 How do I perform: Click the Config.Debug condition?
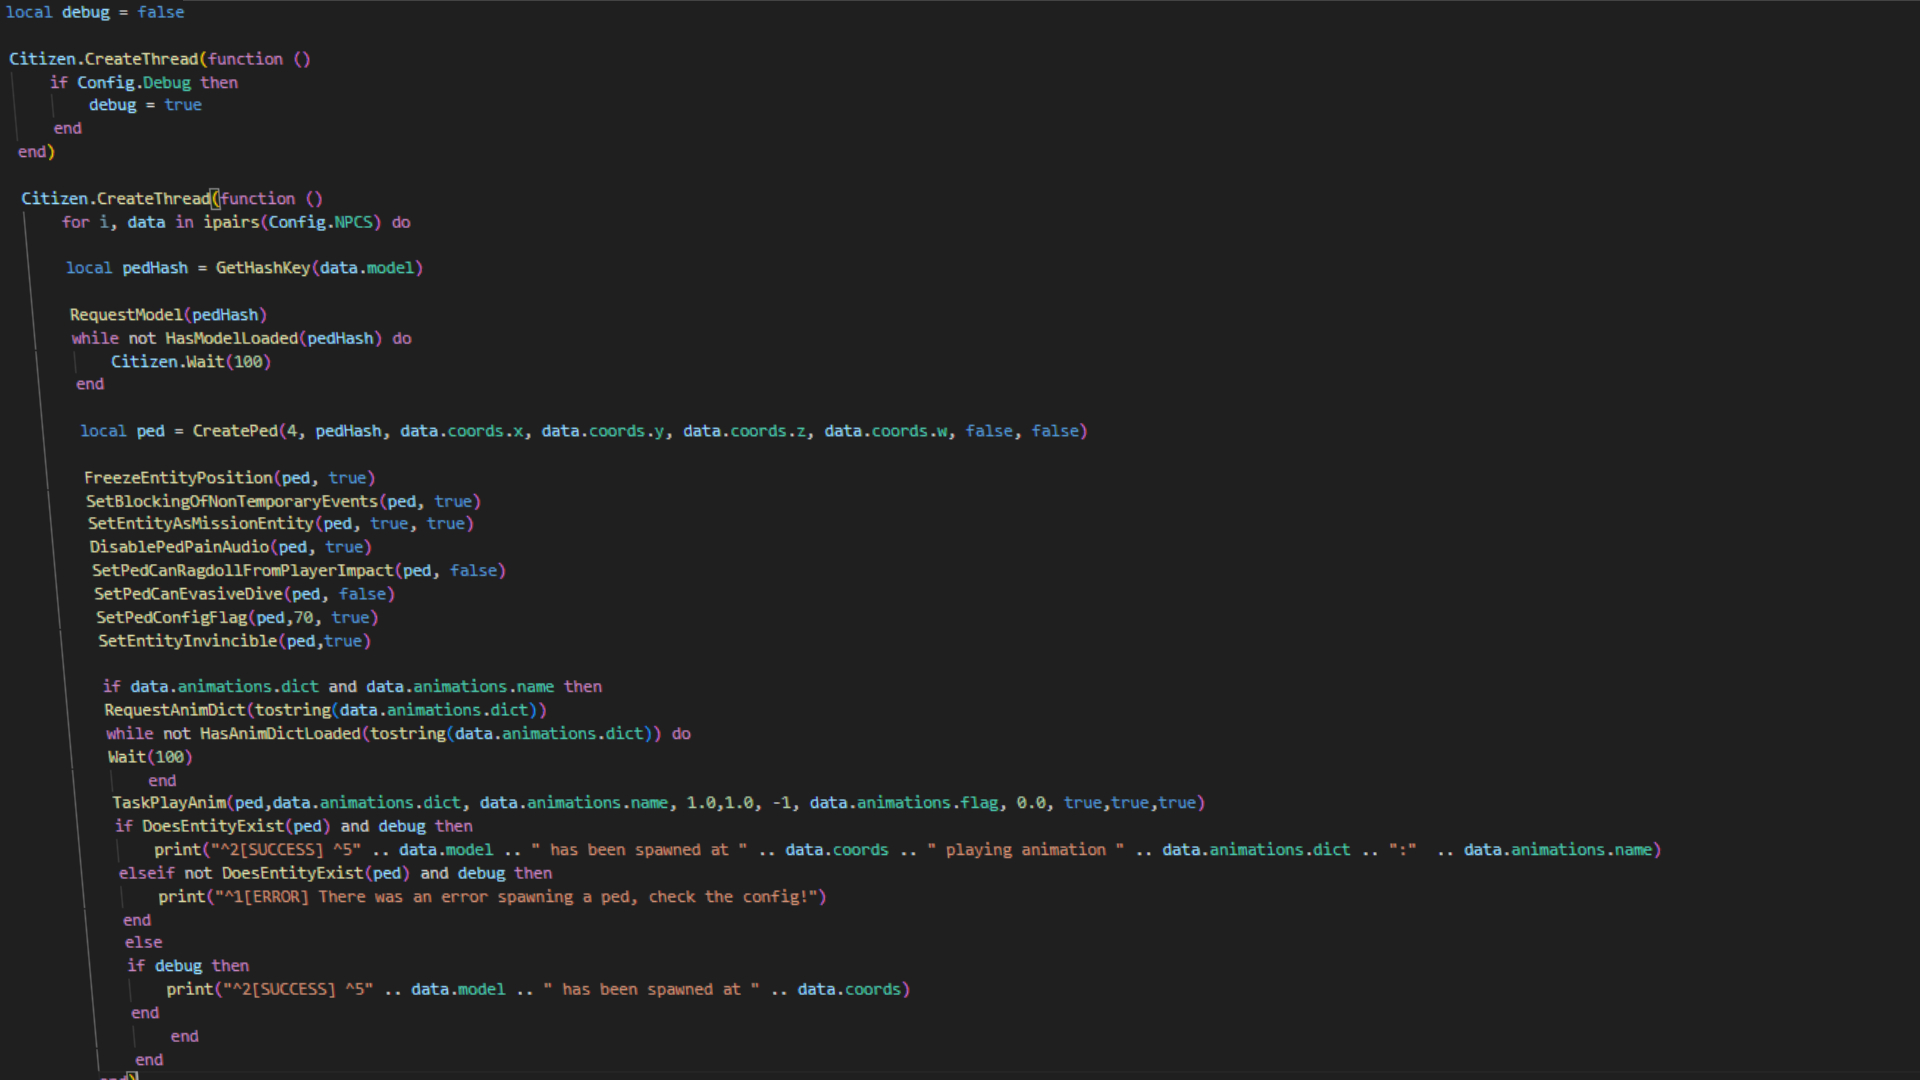(x=134, y=83)
